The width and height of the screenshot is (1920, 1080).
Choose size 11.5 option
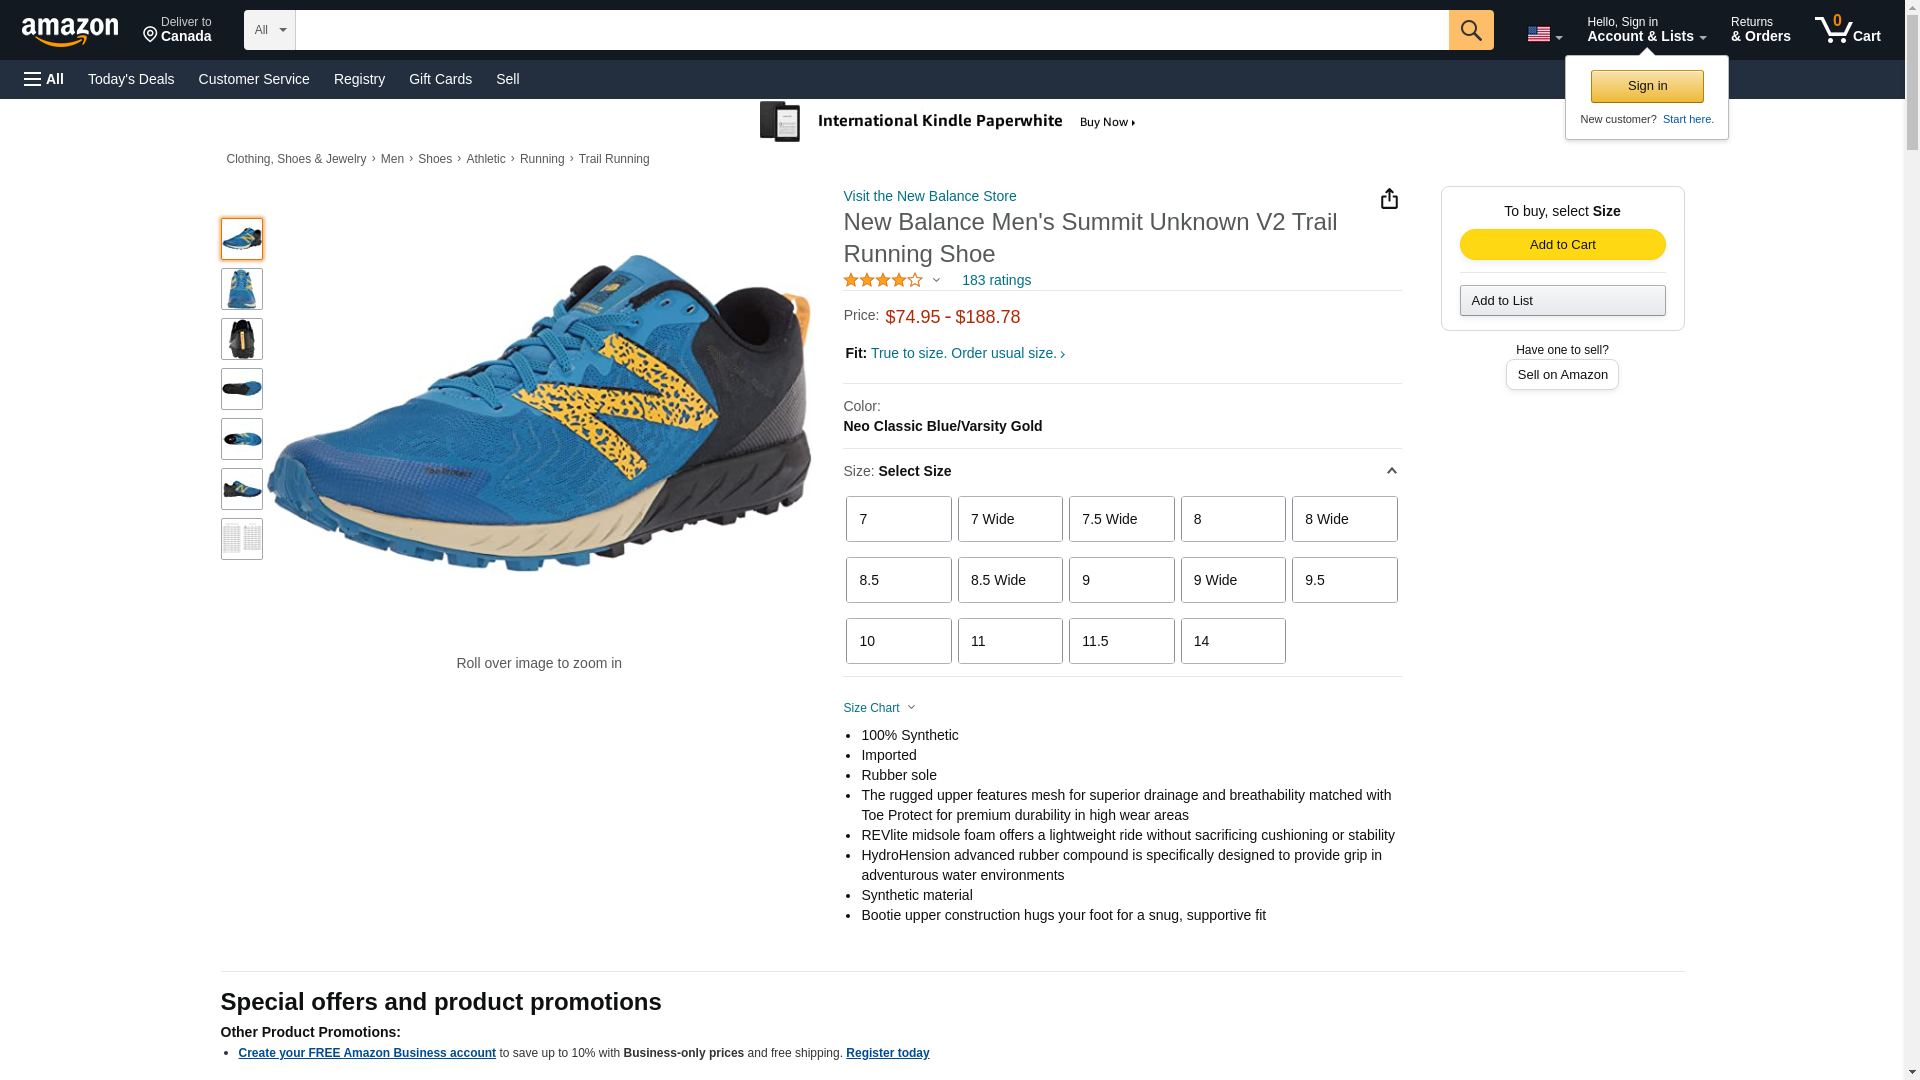tap(1121, 641)
